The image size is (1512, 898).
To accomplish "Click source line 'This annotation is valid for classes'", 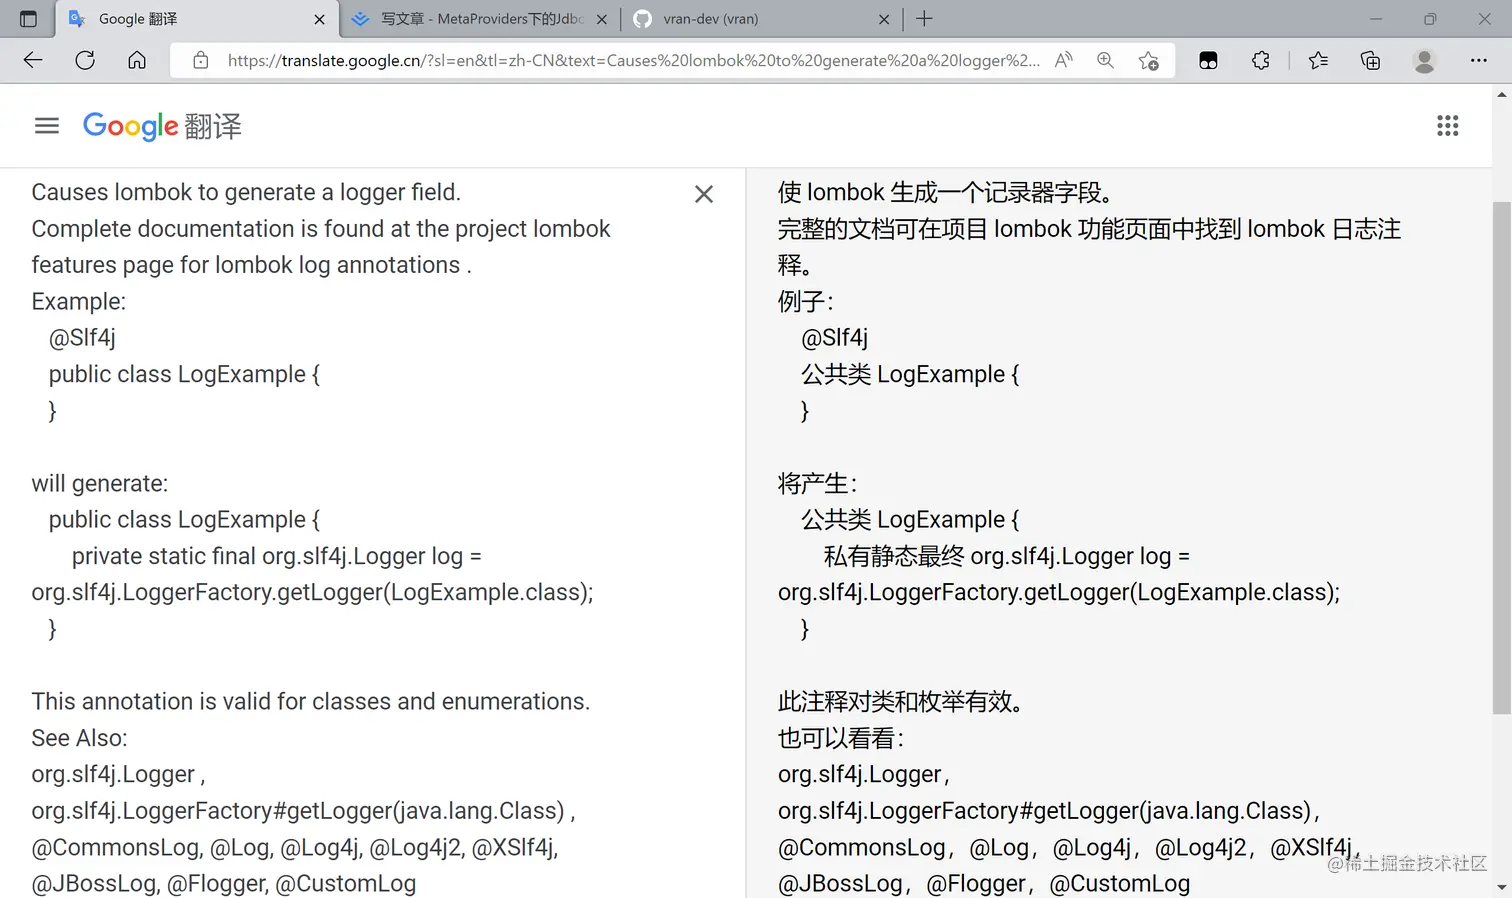I will click(311, 701).
